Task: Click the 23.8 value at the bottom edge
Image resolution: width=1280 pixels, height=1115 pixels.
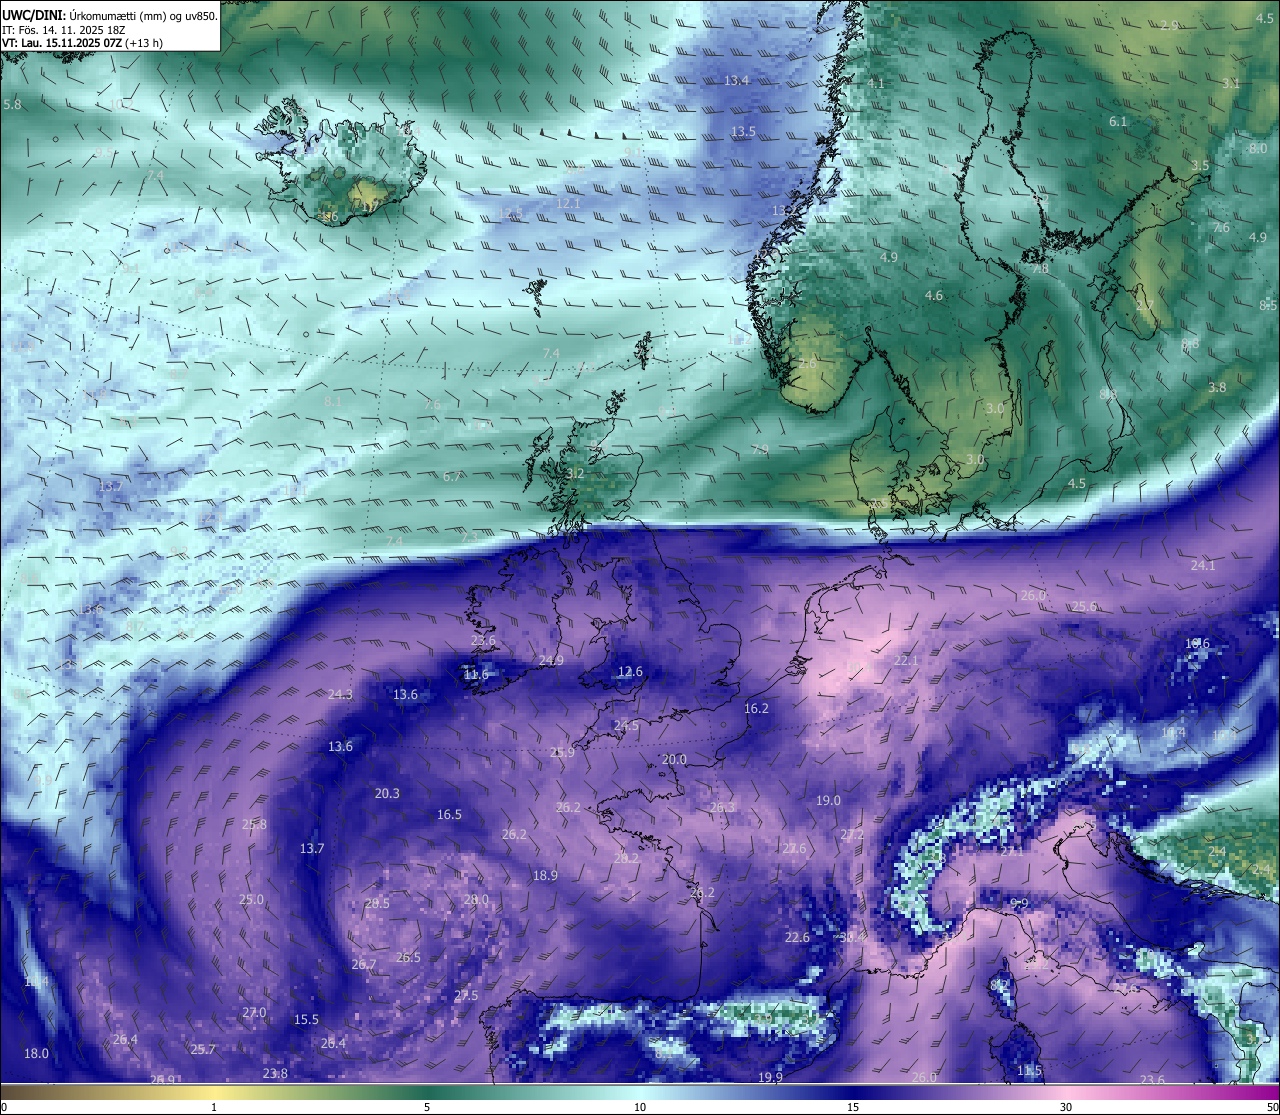Action: 275,1074
